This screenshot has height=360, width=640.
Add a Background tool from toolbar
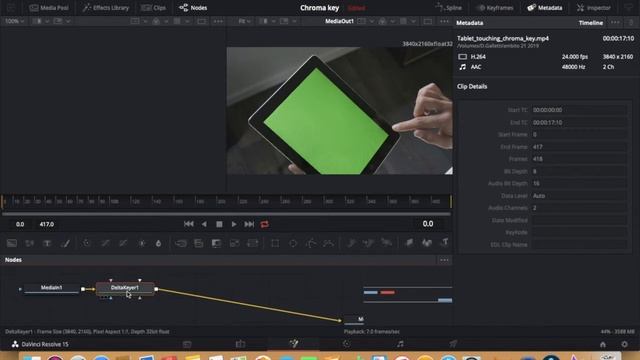(12, 243)
